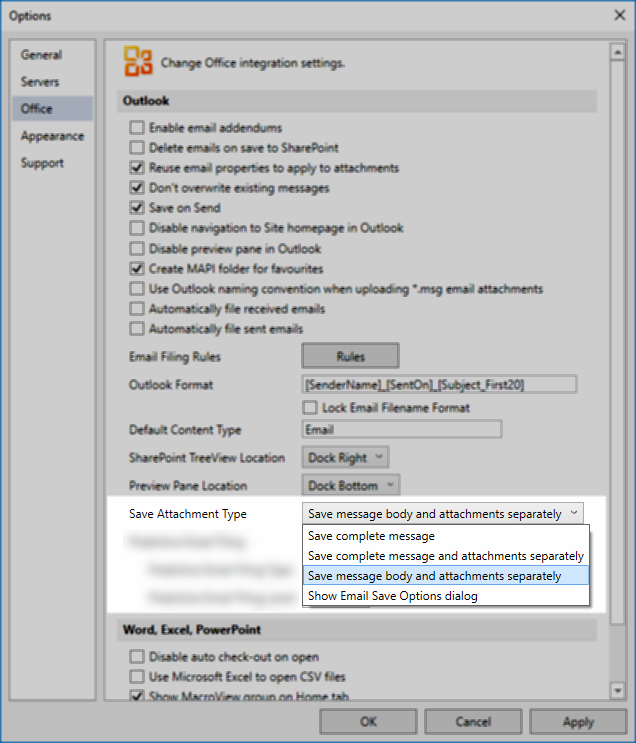636x743 pixels.
Task: Edit the Default Content Type field
Action: (x=402, y=429)
